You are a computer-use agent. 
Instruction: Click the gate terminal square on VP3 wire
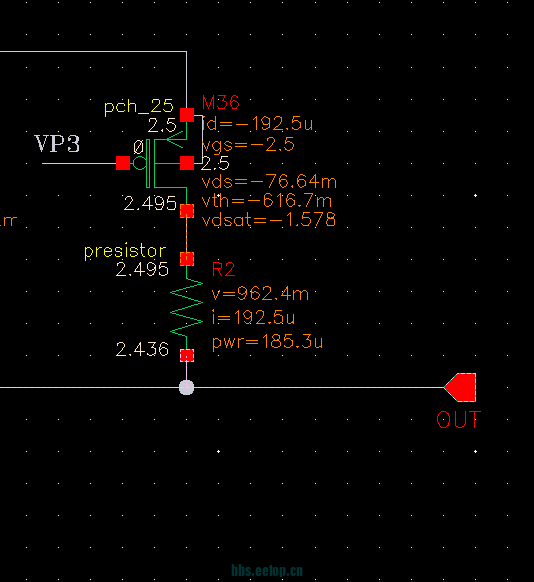click(123, 163)
